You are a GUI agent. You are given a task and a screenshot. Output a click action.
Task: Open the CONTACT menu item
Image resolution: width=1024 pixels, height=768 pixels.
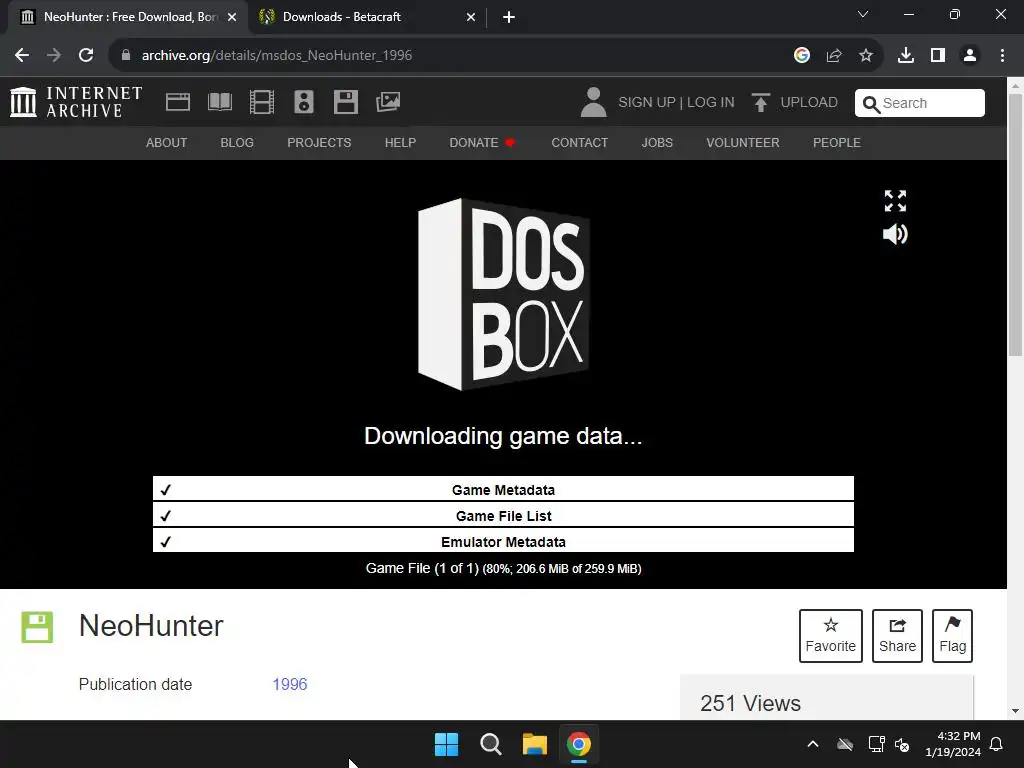coord(579,142)
